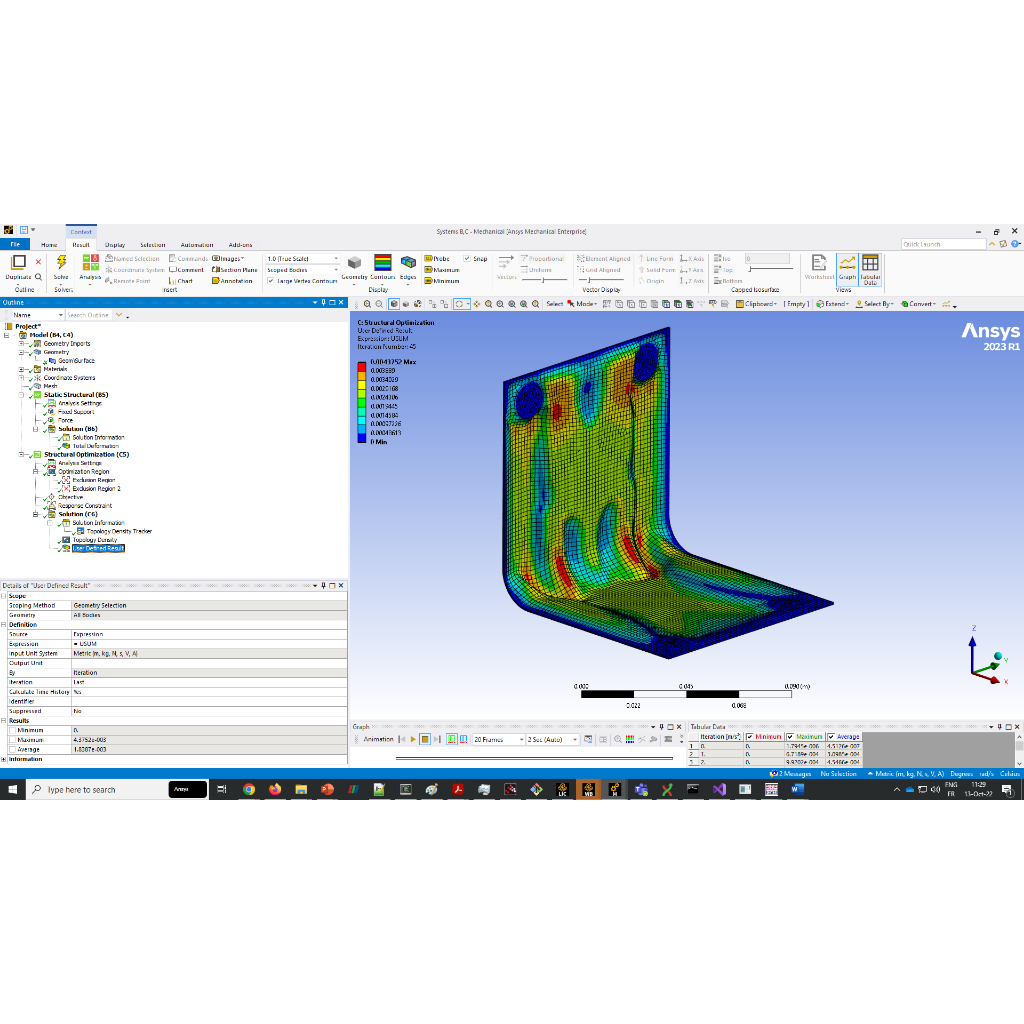
Task: Open the 20 Frames dropdown
Action: click(x=497, y=739)
